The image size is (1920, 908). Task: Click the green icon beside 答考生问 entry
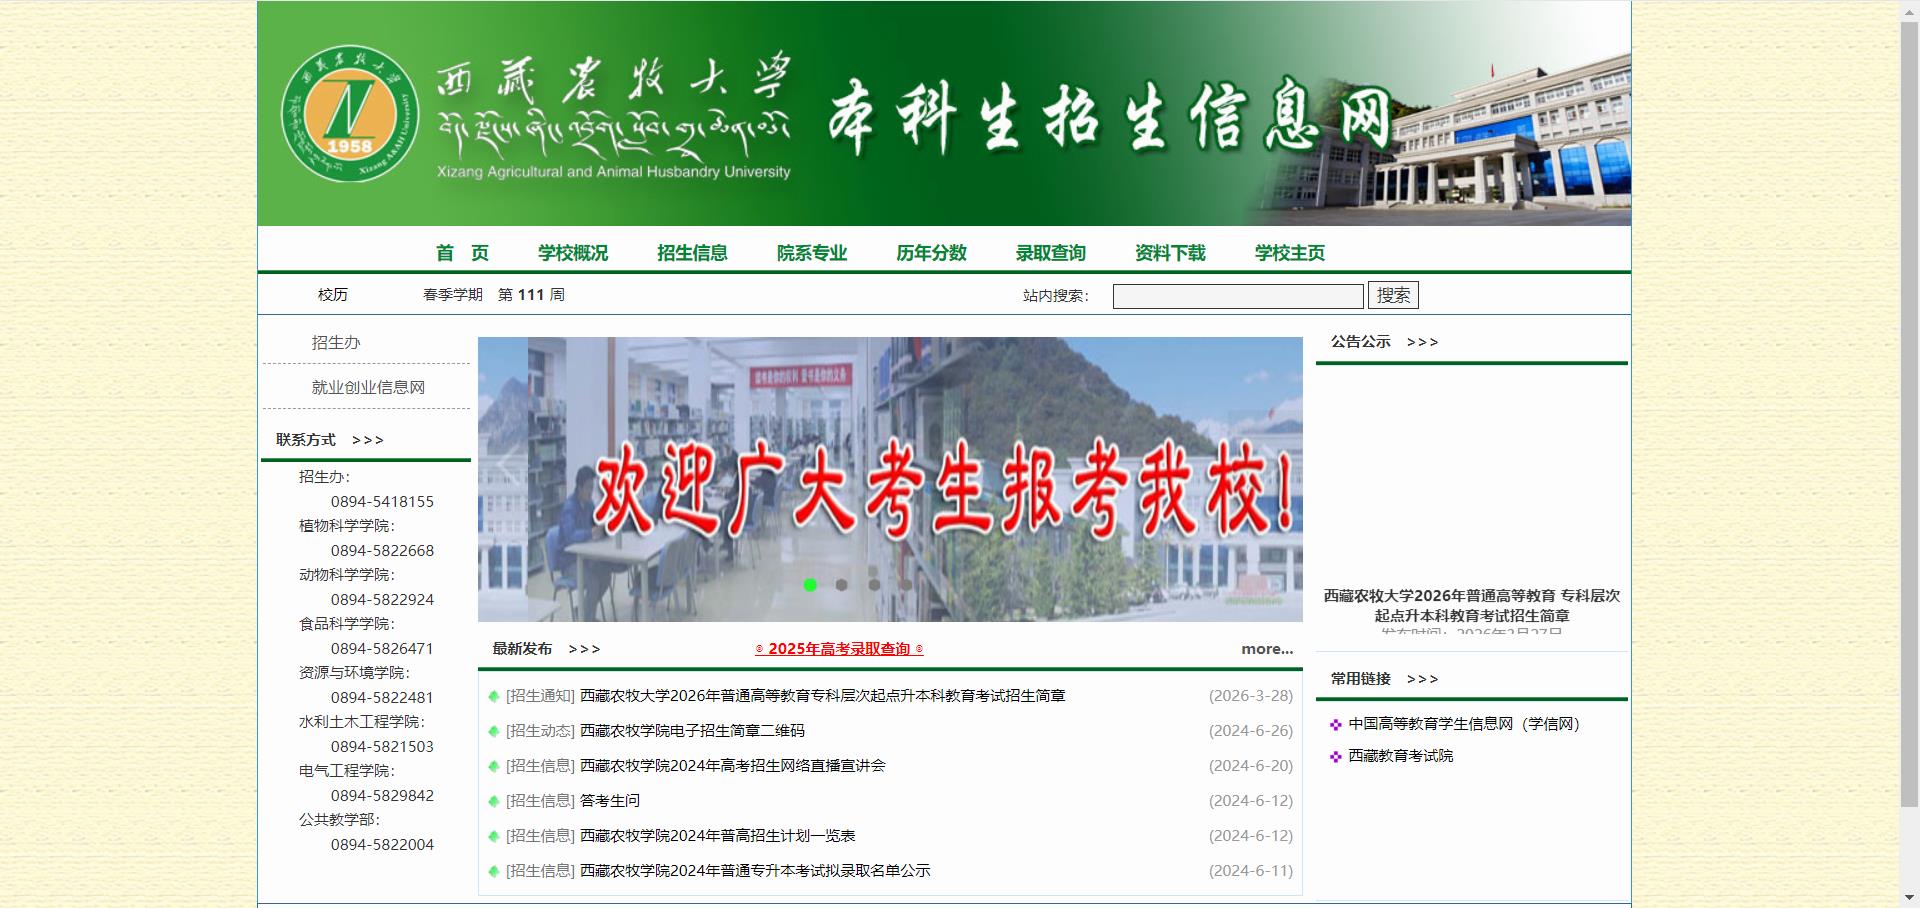[493, 801]
